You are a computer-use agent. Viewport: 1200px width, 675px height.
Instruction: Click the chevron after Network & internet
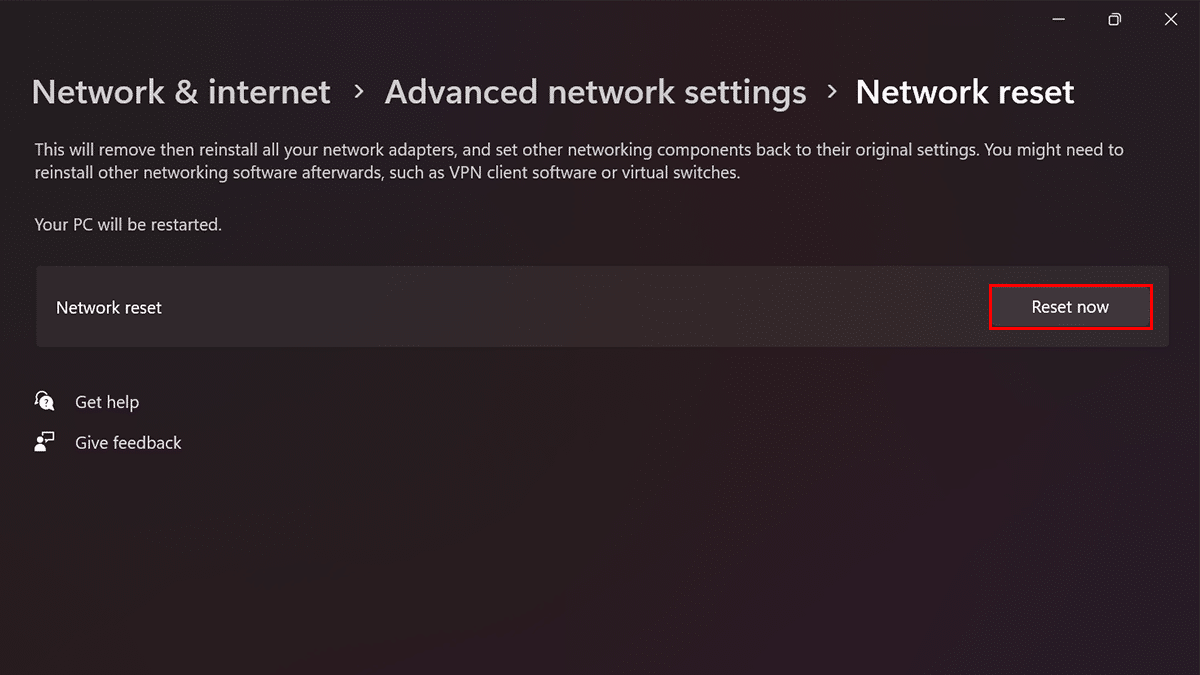pyautogui.click(x=358, y=92)
